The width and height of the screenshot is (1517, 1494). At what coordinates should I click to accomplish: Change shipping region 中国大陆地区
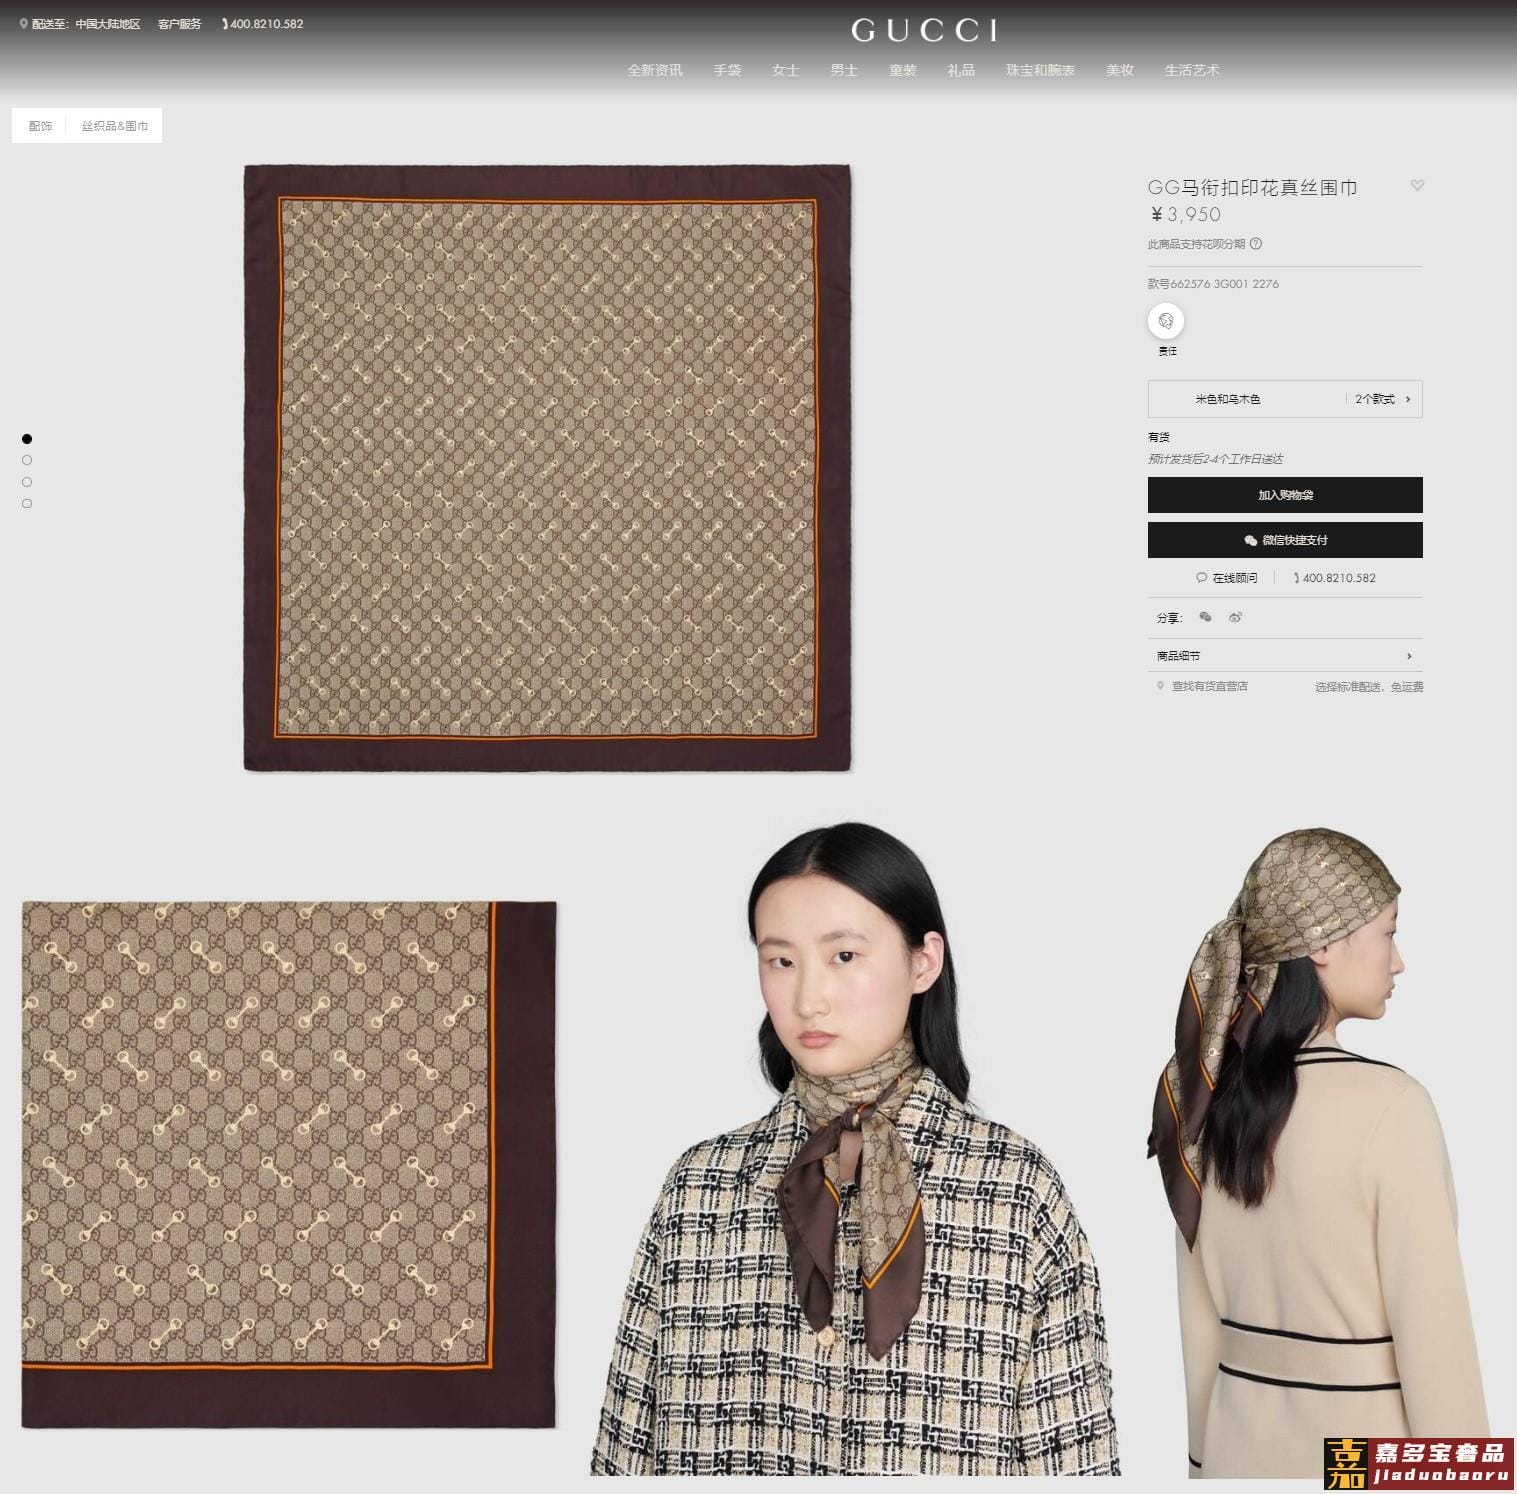tap(108, 24)
